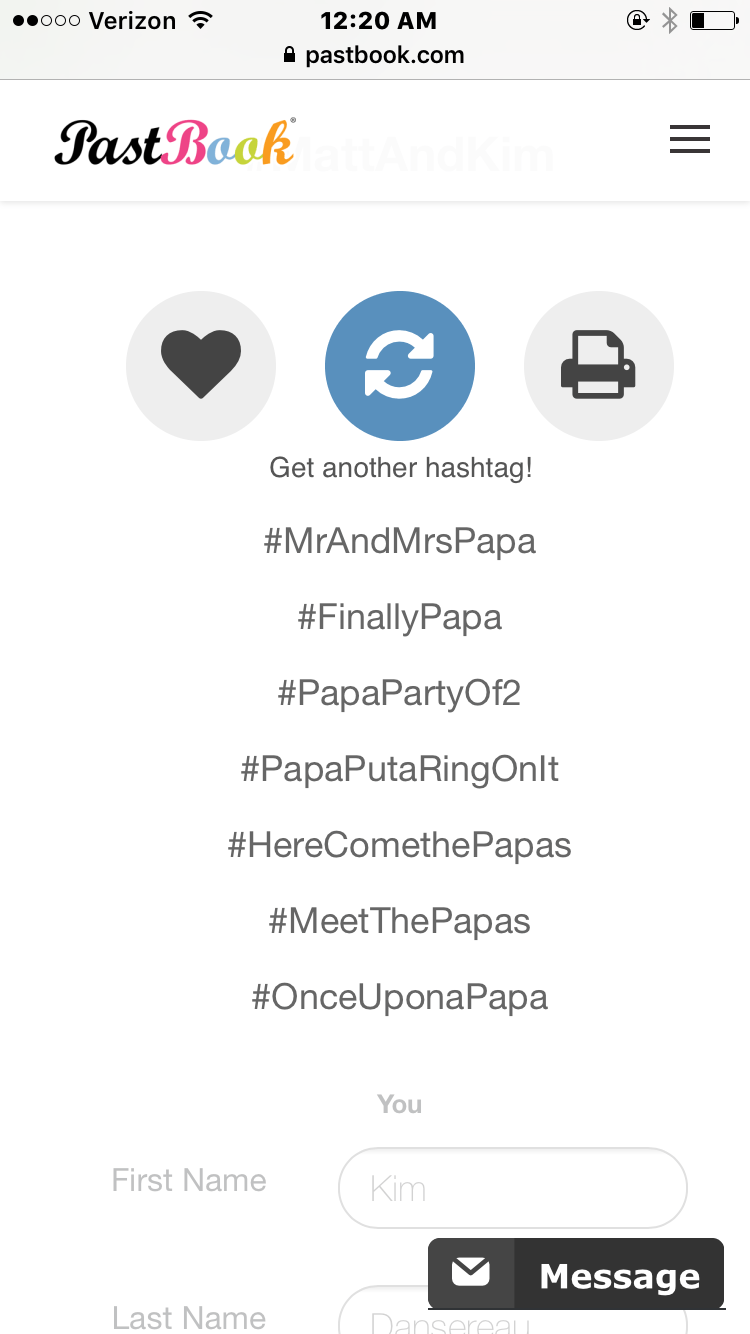Select the #OnceUponaPapa hashtag
The height and width of the screenshot is (1334, 750).
pyautogui.click(x=400, y=997)
